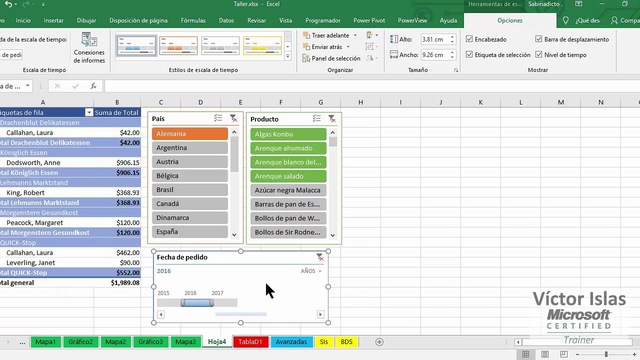Image resolution: width=640 pixels, height=360 pixels.
Task: Open the Fórmulas ribbon tab
Action: pos(193,20)
